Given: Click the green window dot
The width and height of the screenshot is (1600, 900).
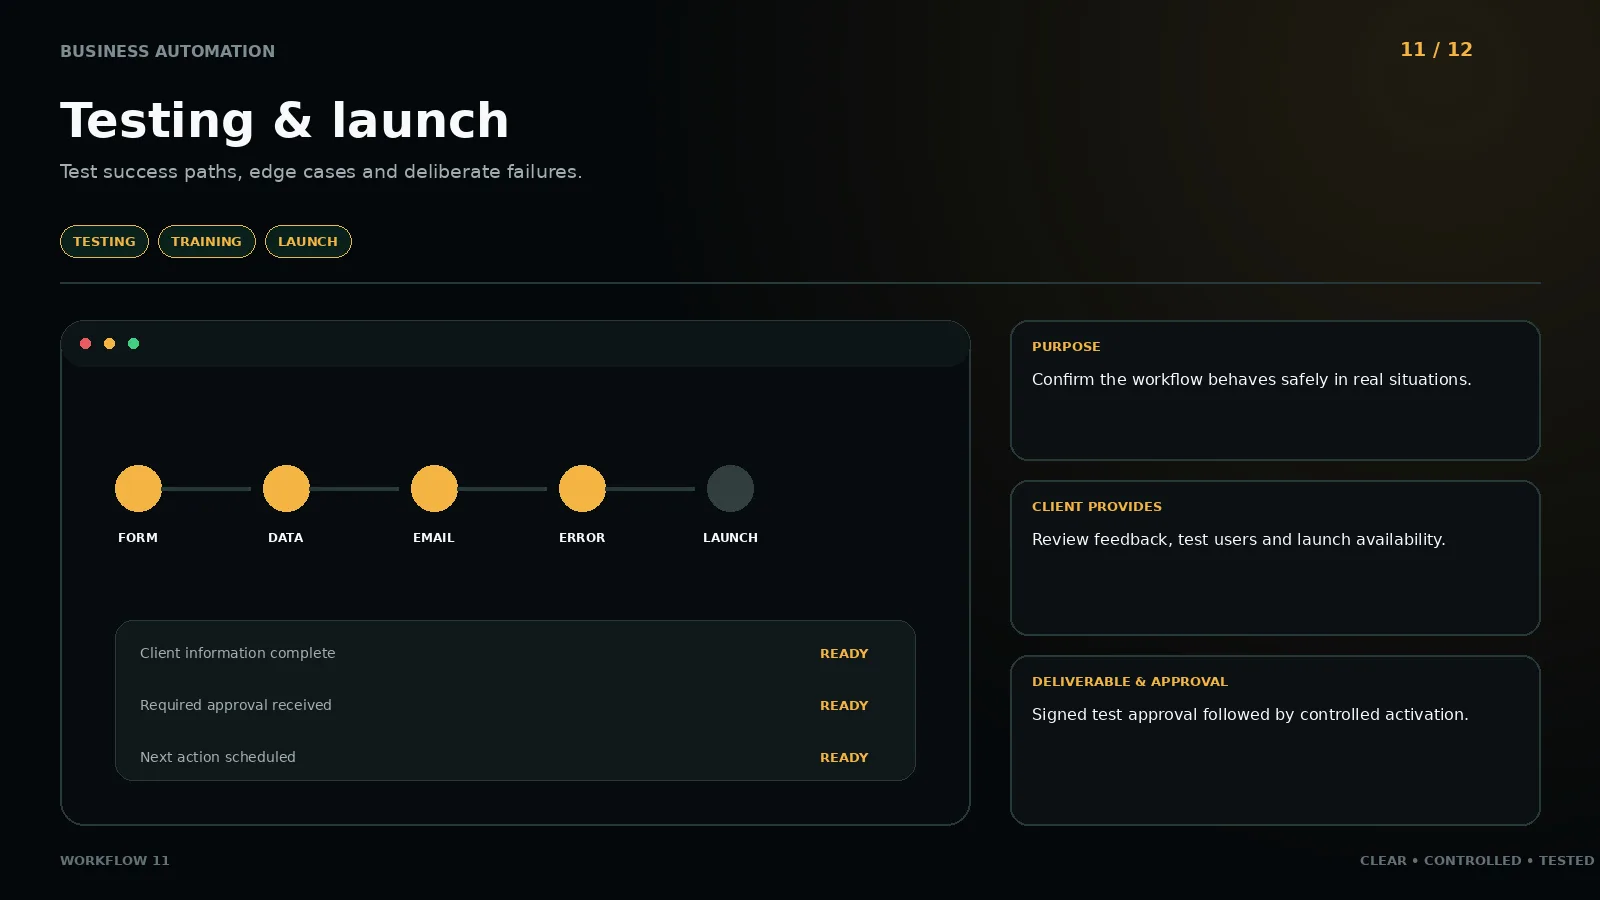Looking at the screenshot, I should 134,344.
